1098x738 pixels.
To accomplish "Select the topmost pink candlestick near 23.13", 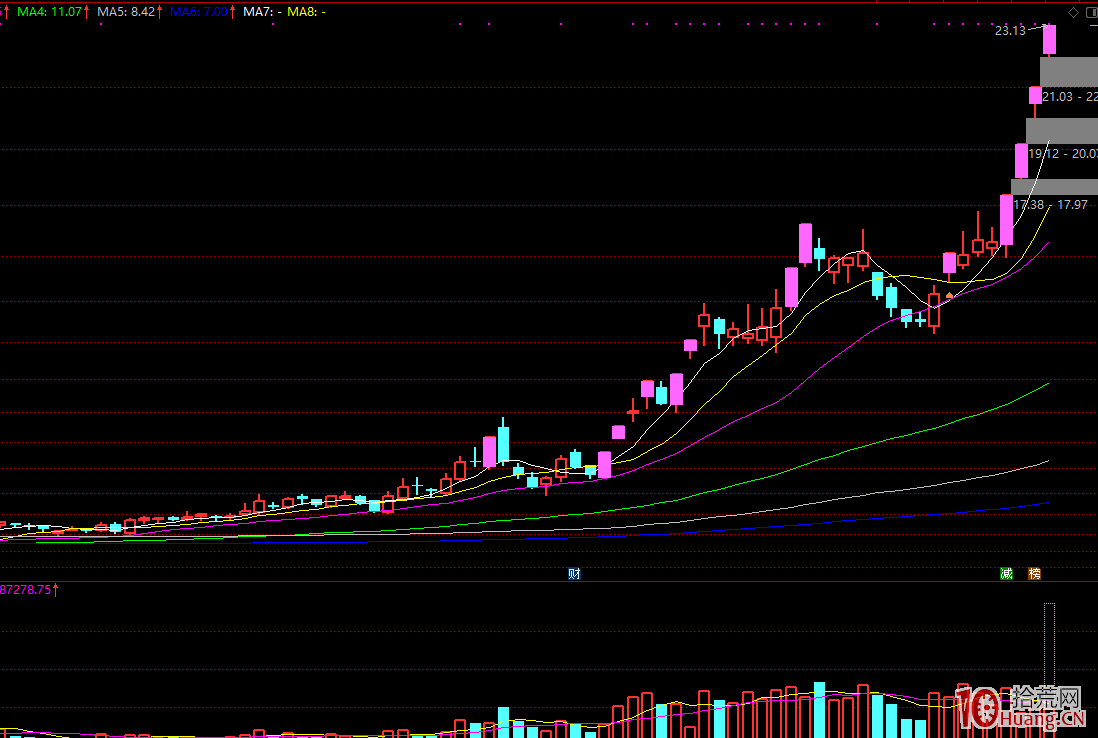I will click(1050, 40).
